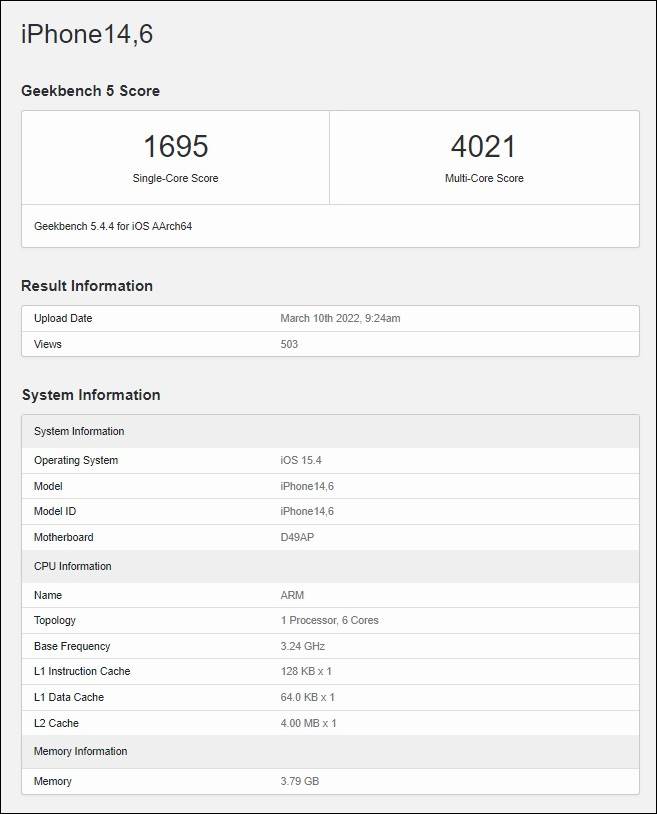Click the Model row label

point(48,486)
